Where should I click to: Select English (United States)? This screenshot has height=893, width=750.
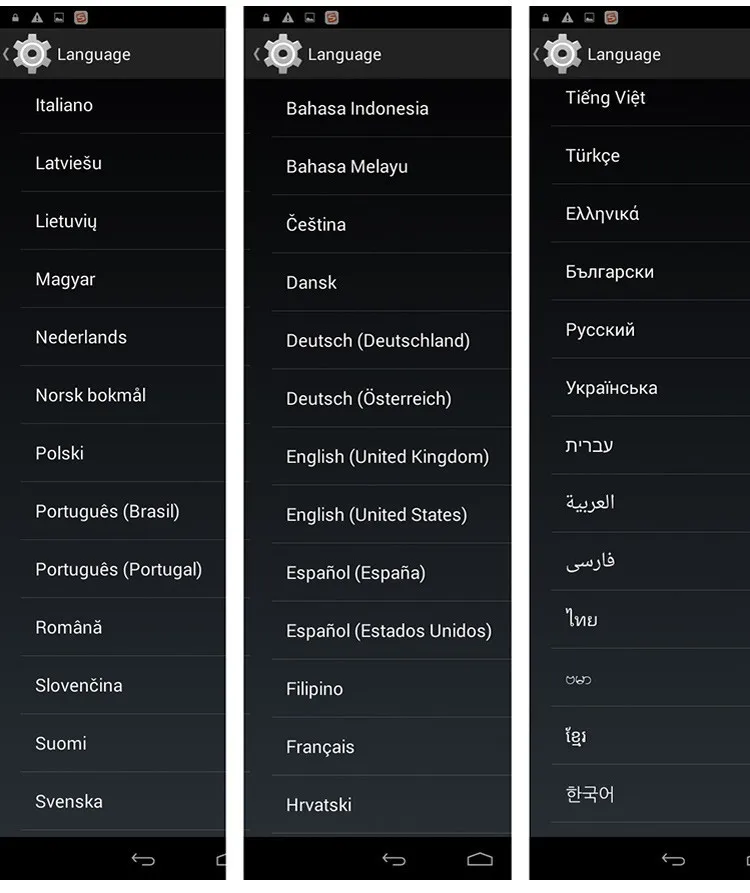tap(376, 515)
